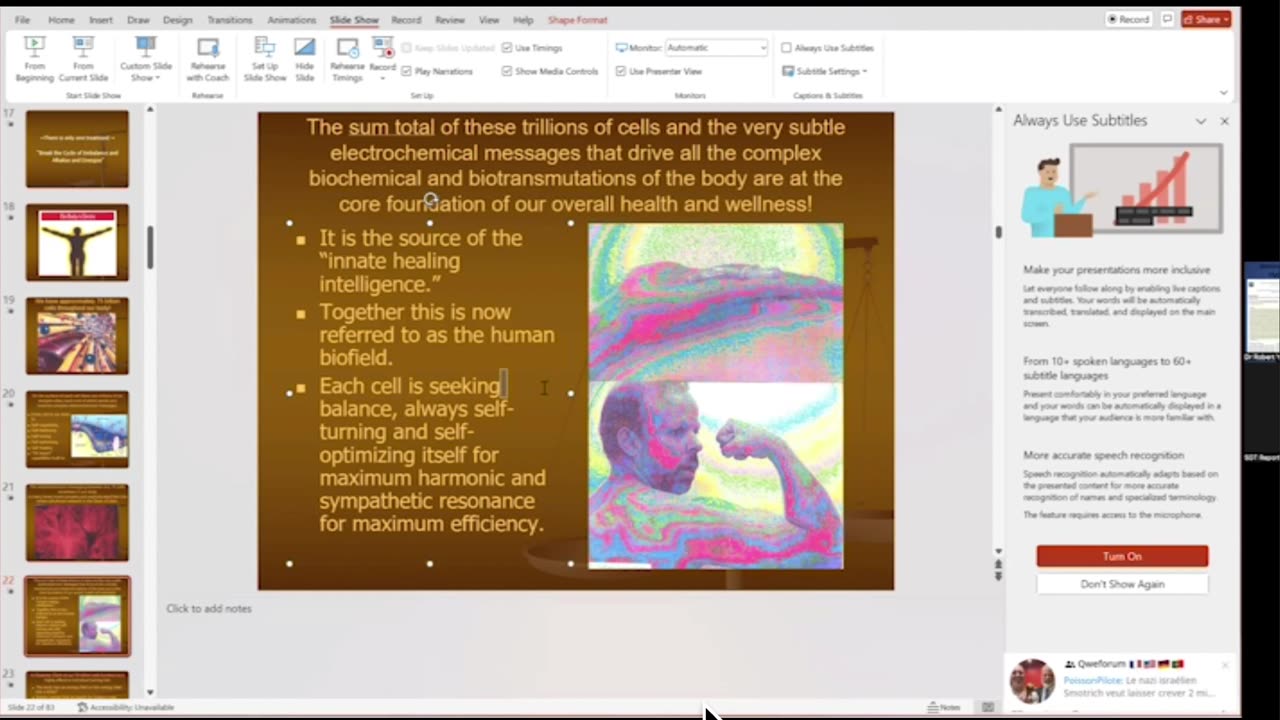
Task: Click Don't Show Again button
Action: click(1122, 584)
